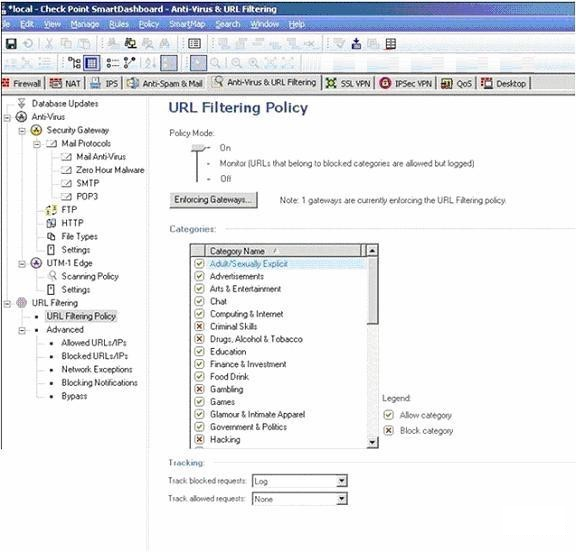Toggle the Gambling blocked checkbox

tap(199, 389)
